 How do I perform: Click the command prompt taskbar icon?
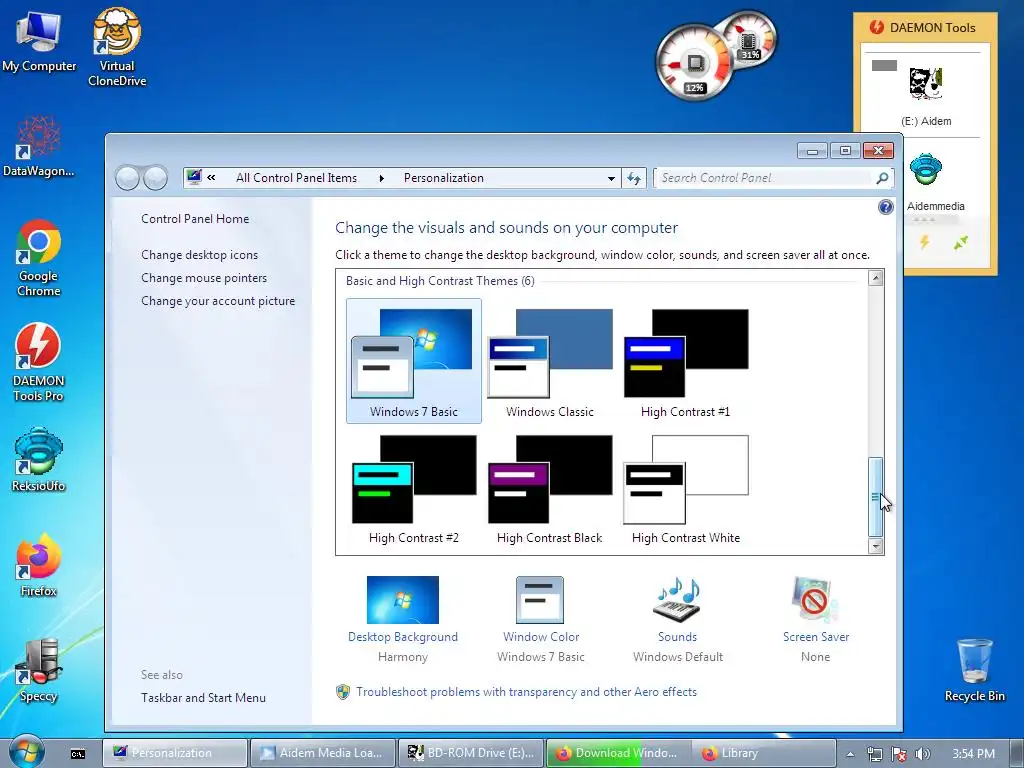pos(78,754)
